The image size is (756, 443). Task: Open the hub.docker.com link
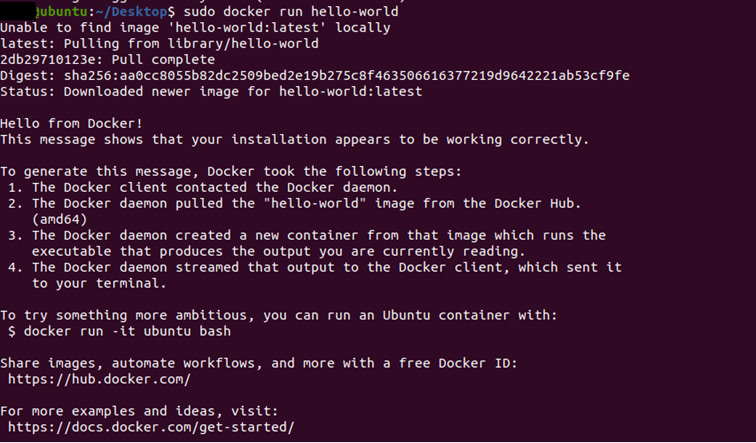tap(99, 380)
